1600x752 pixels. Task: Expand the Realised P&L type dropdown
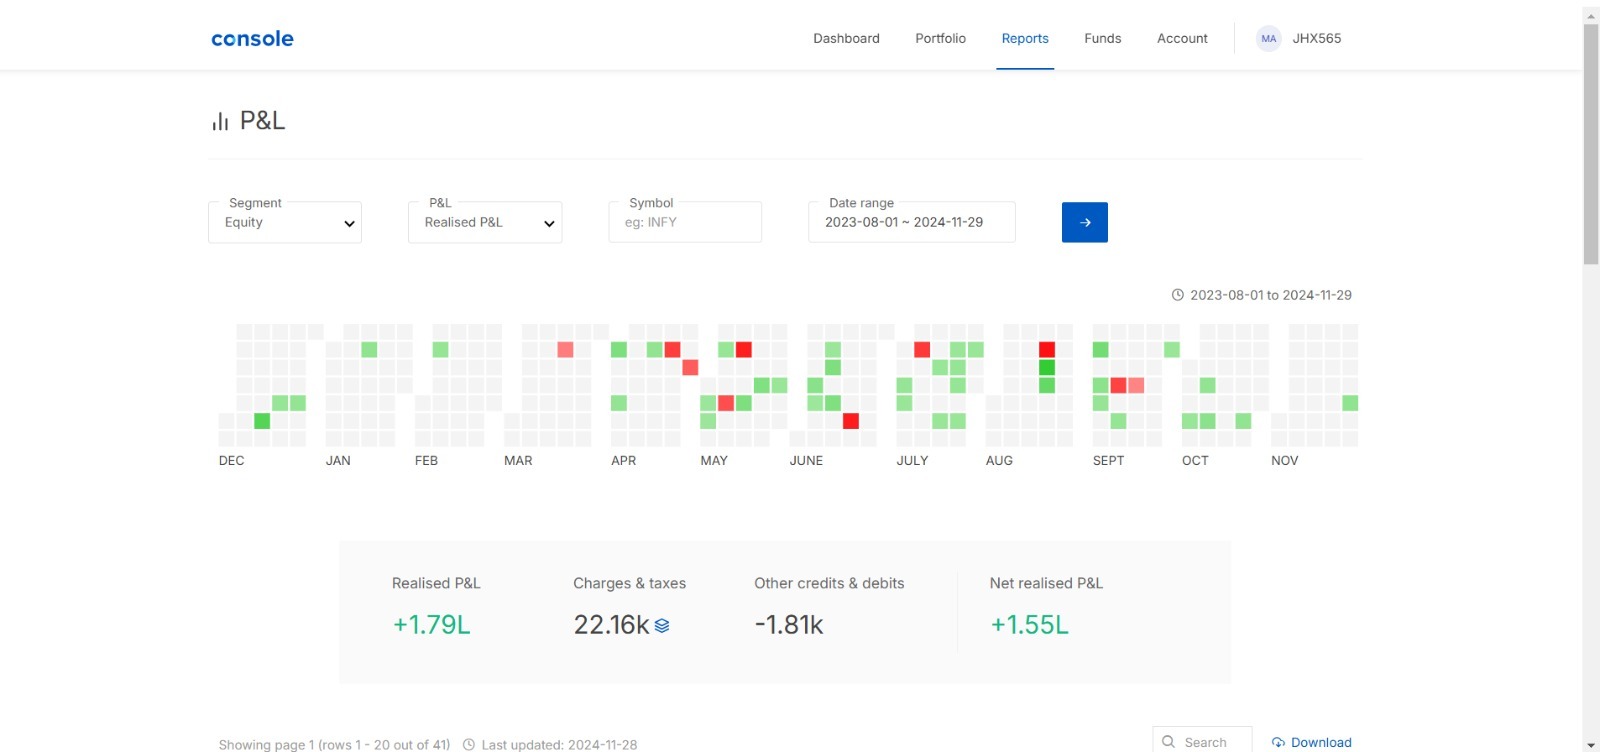tap(485, 222)
